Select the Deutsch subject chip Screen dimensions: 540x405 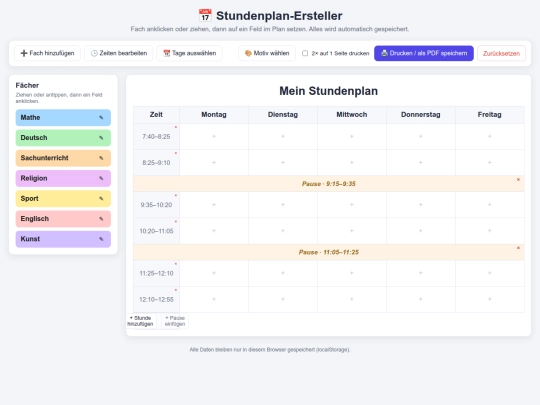pos(63,138)
